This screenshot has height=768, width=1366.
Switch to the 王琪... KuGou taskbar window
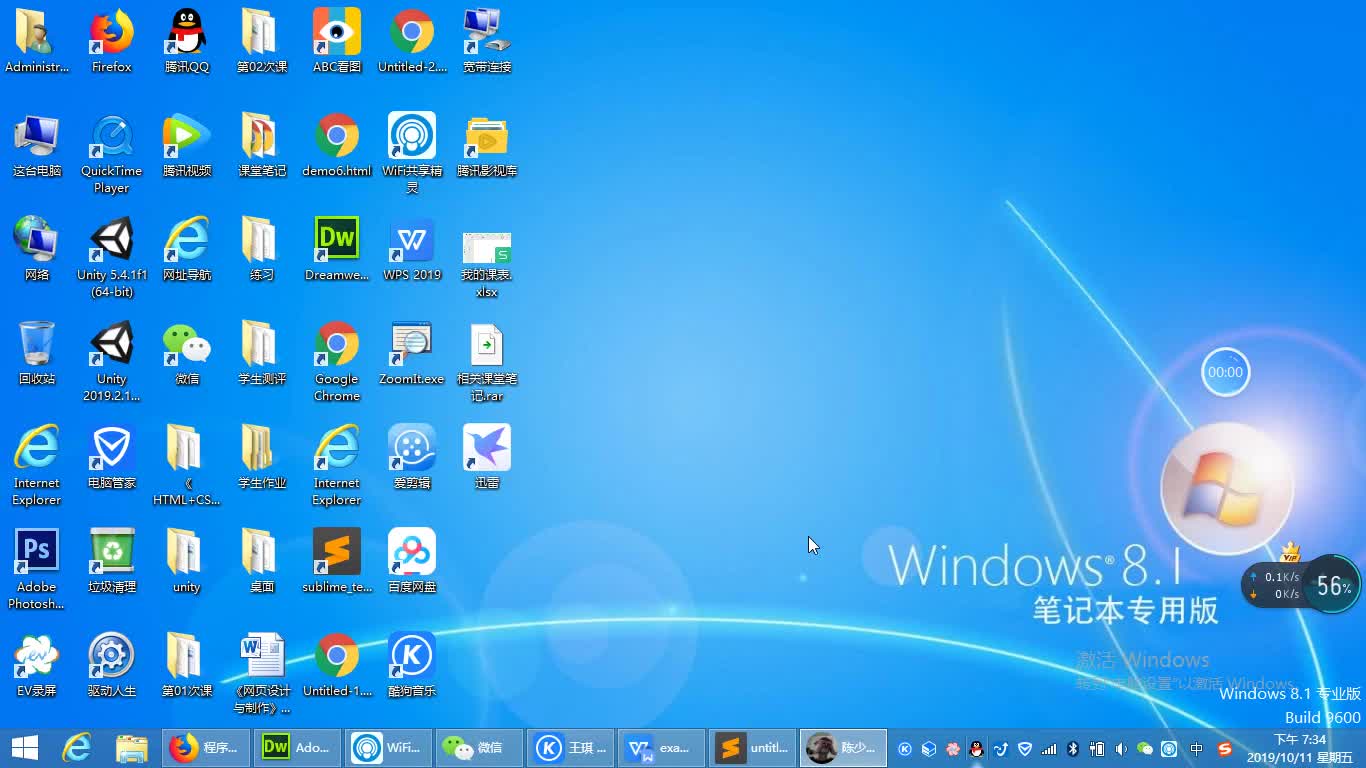(x=570, y=748)
